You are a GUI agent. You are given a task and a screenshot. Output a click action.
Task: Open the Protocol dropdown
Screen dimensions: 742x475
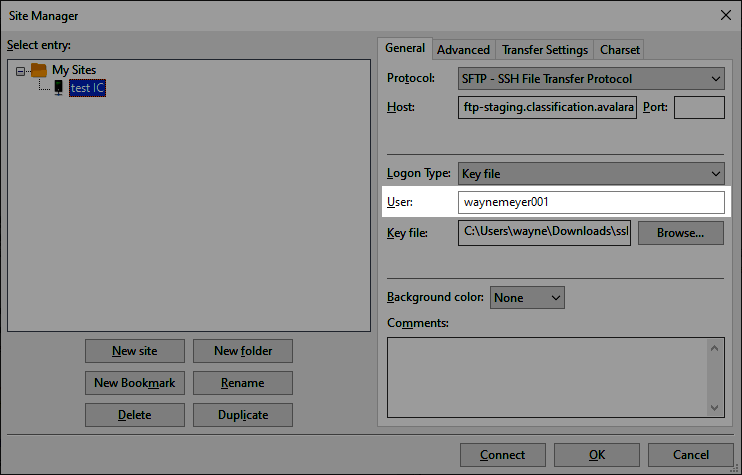pos(591,78)
